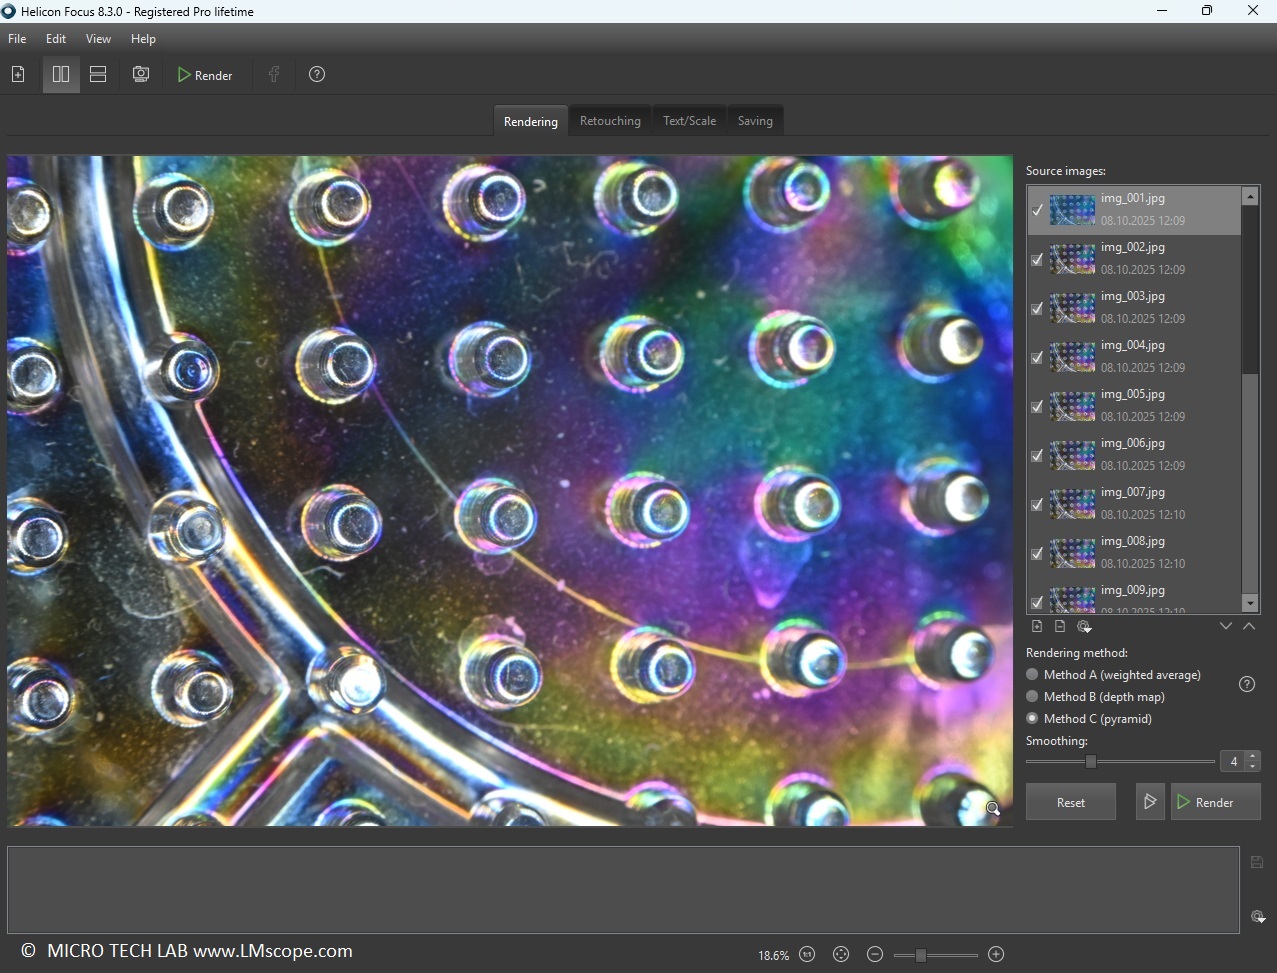Click the down chevron below source images list
Screen dimensions: 1277x973
[1226, 626]
